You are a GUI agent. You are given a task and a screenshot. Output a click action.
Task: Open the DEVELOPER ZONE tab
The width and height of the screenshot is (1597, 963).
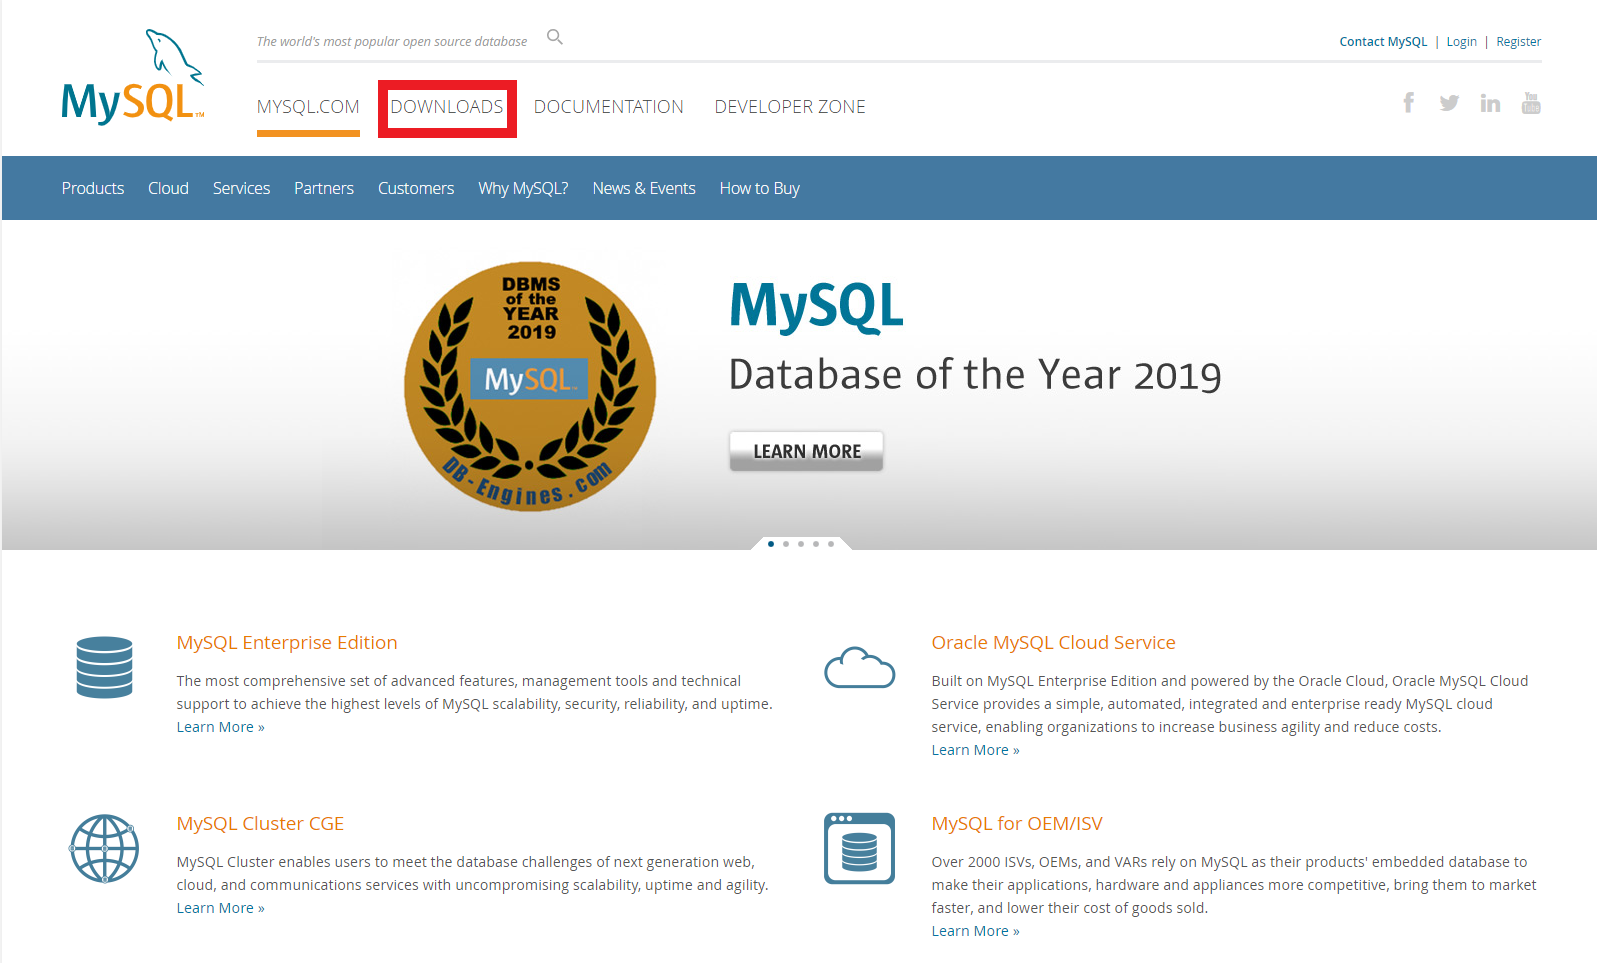[x=790, y=107]
